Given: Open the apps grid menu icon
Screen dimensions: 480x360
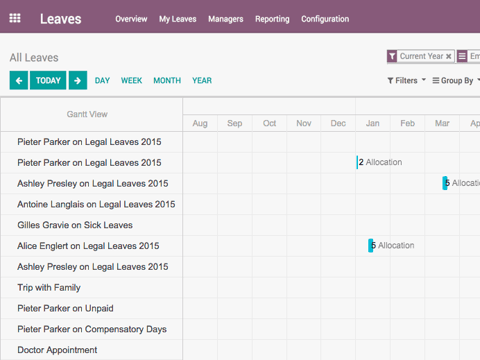Looking at the screenshot, I should click(15, 18).
